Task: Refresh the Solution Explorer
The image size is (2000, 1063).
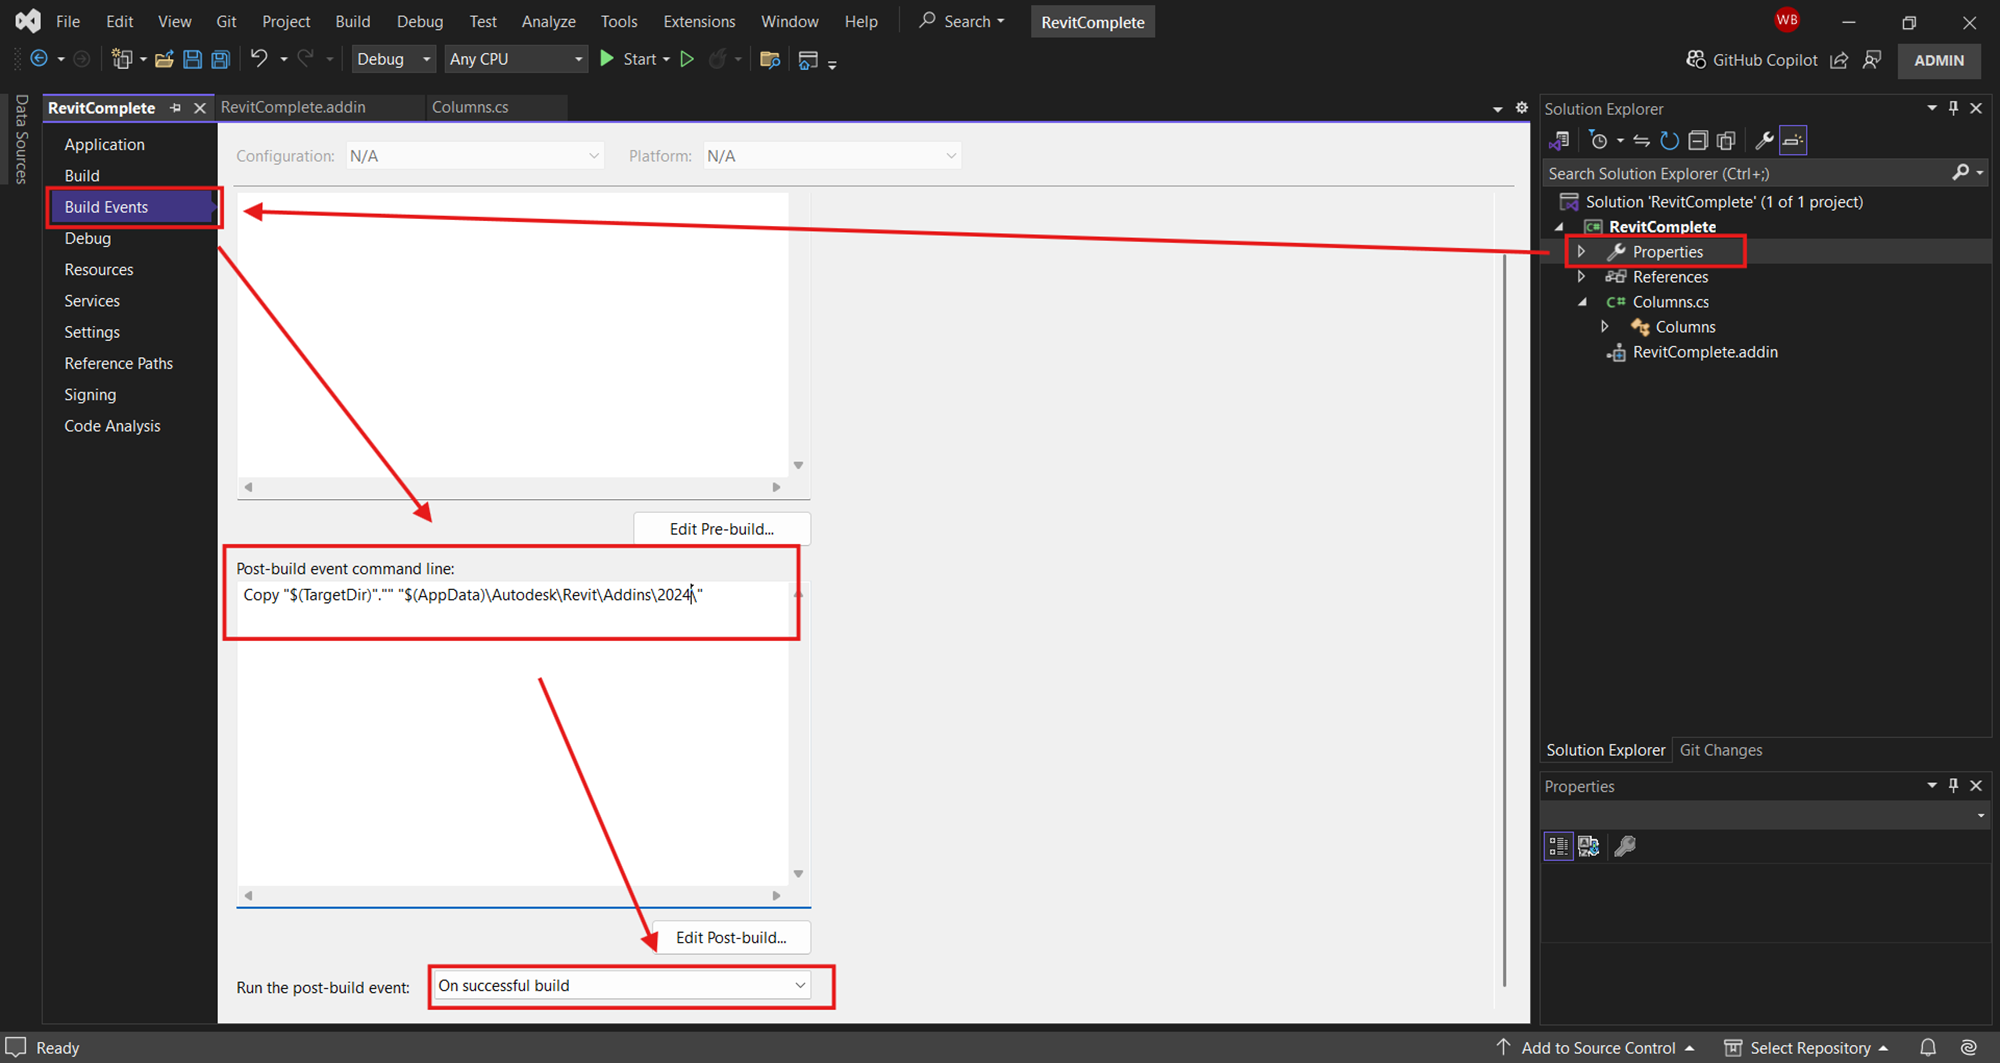Action: pyautogui.click(x=1669, y=140)
